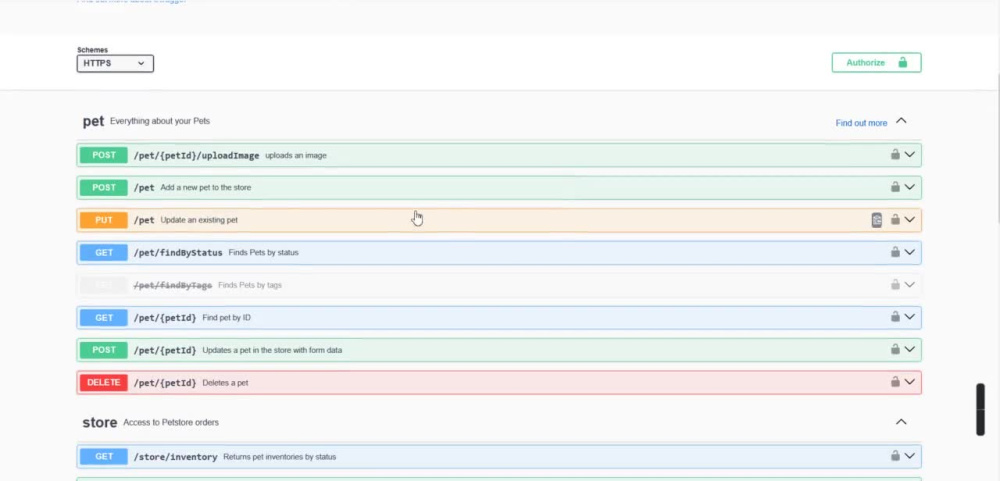Click lock icon on store inventory row
The width and height of the screenshot is (1000, 481).
895,455
